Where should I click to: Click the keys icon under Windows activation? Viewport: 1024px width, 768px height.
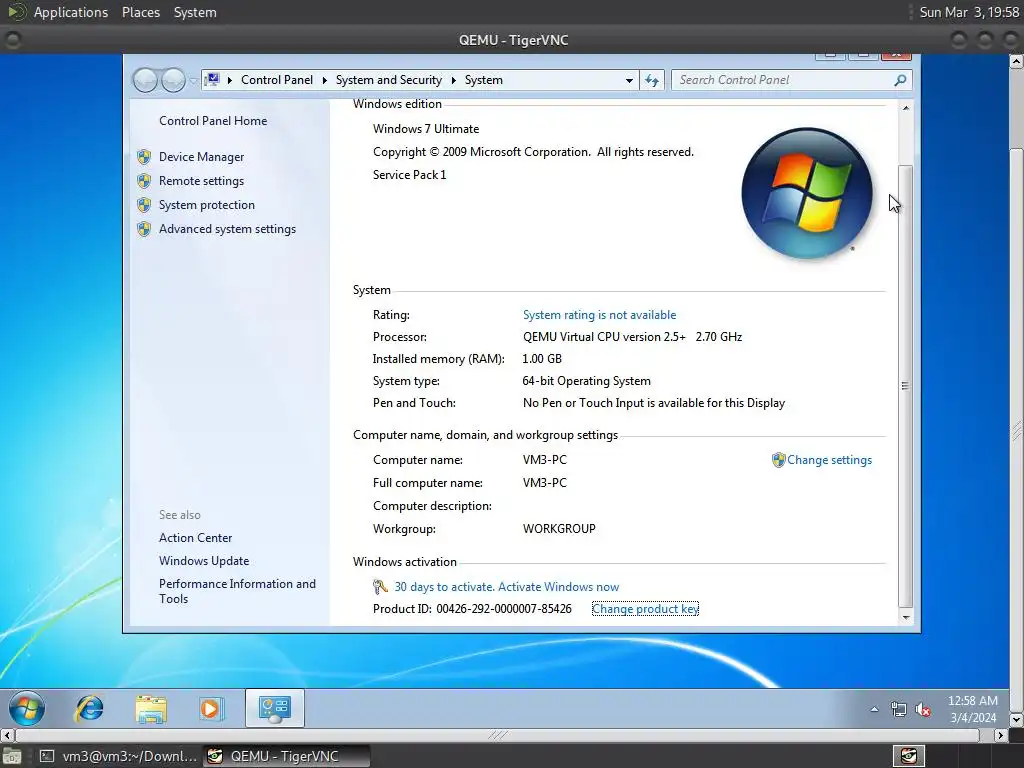[381, 586]
